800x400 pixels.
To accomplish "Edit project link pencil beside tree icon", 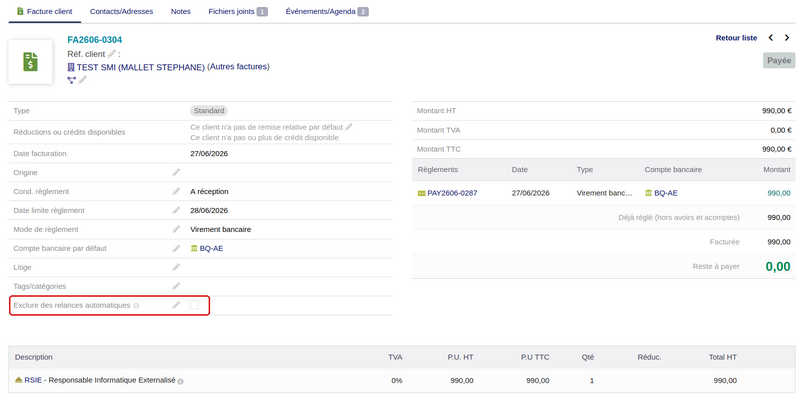I will (x=83, y=80).
